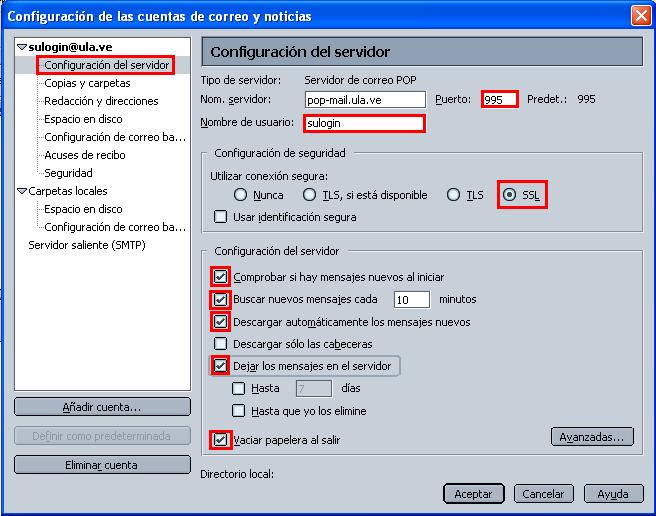
Task: Select Configuración del servidor in account tree
Action: tap(106, 65)
